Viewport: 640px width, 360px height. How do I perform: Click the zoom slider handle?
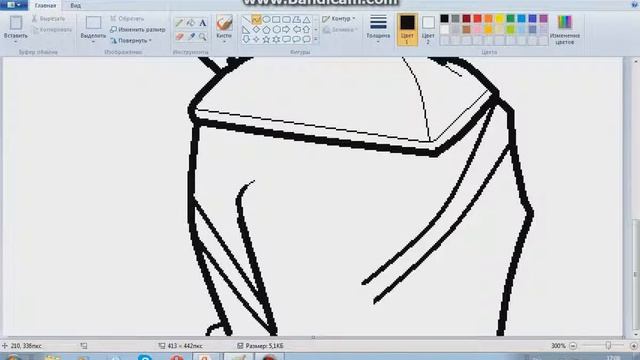(608, 346)
